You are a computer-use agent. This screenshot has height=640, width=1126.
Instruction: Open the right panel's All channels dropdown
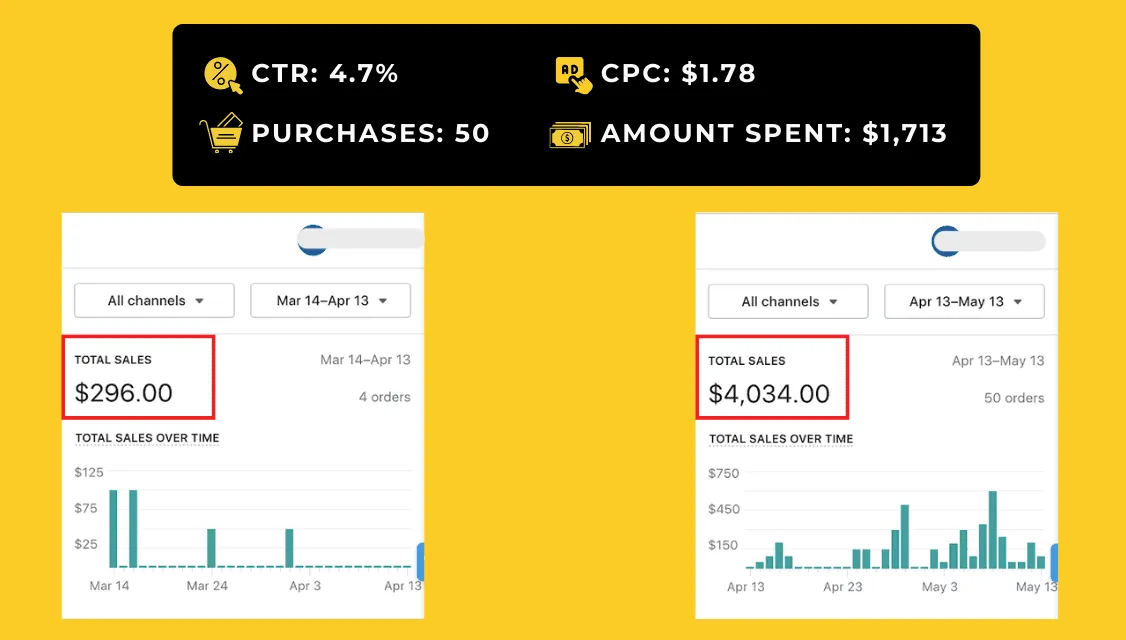[x=788, y=302]
